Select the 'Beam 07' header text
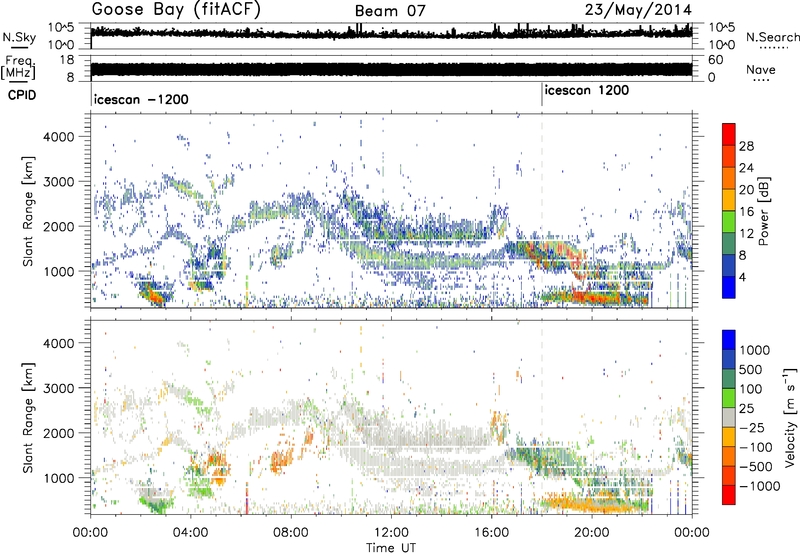Viewport: 800px width, 554px height. tap(390, 11)
